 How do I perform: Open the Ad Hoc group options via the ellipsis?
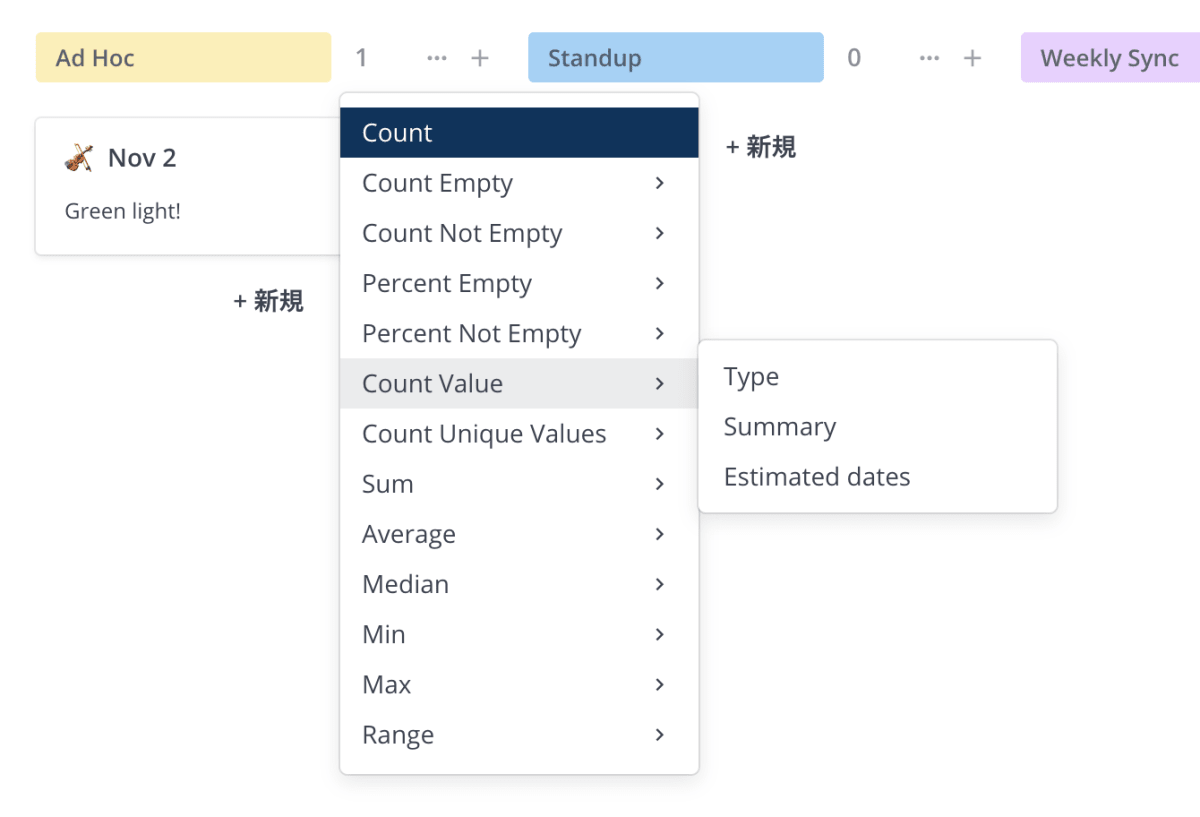(x=436, y=57)
